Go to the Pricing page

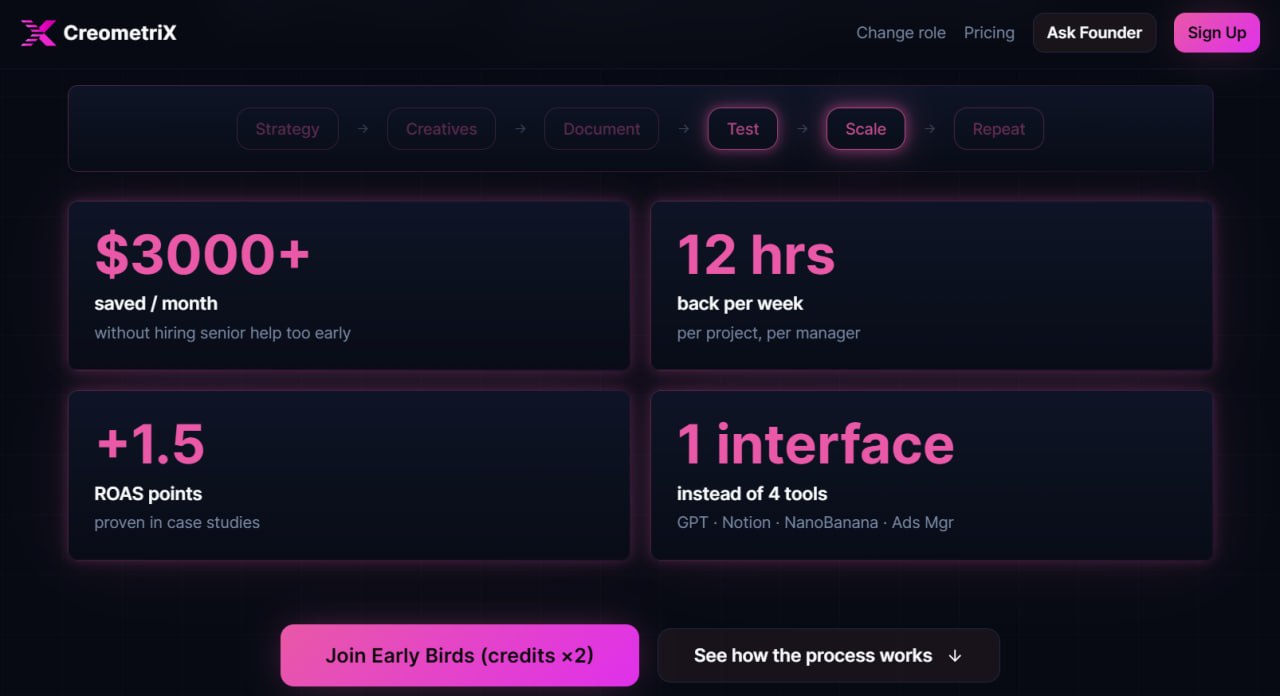tap(988, 33)
